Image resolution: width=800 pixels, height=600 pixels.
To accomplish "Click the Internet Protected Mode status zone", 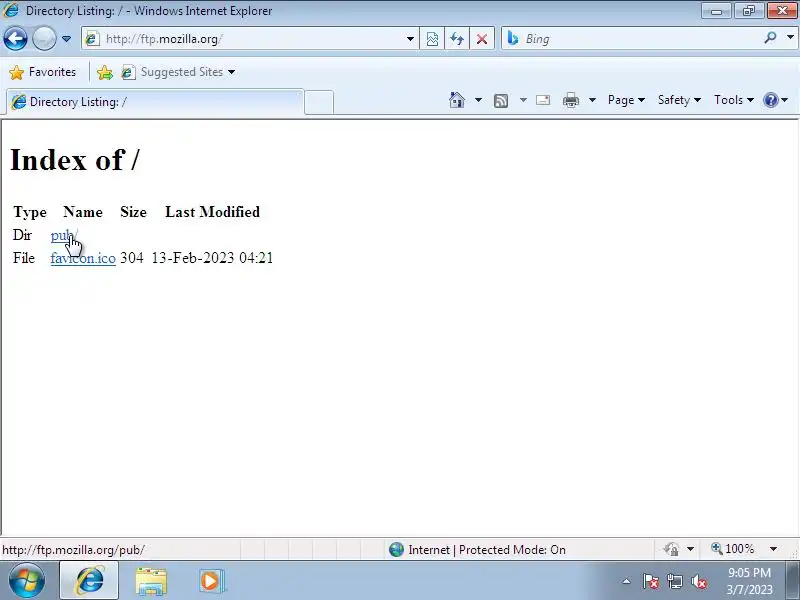I will 477,549.
